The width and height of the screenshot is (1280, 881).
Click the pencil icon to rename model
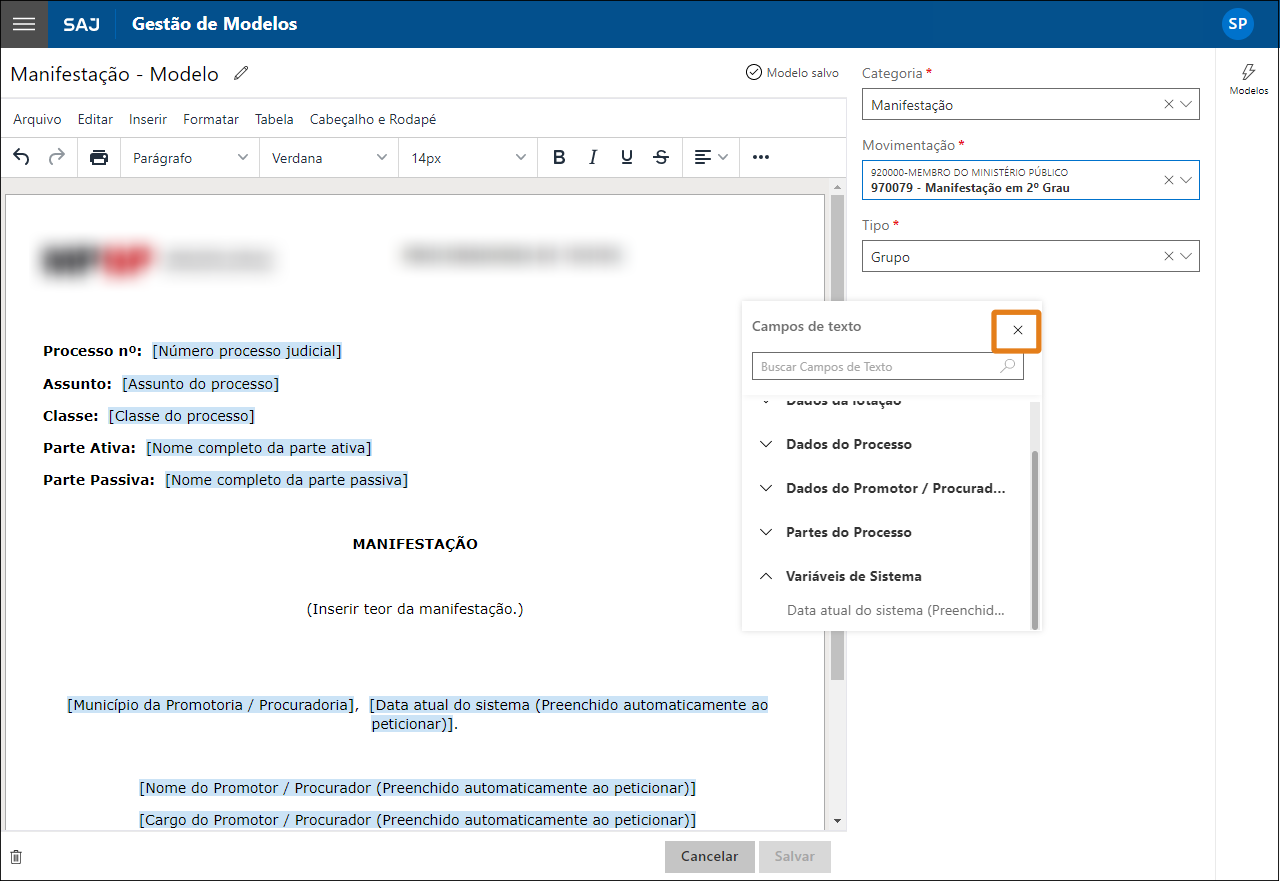[241, 74]
